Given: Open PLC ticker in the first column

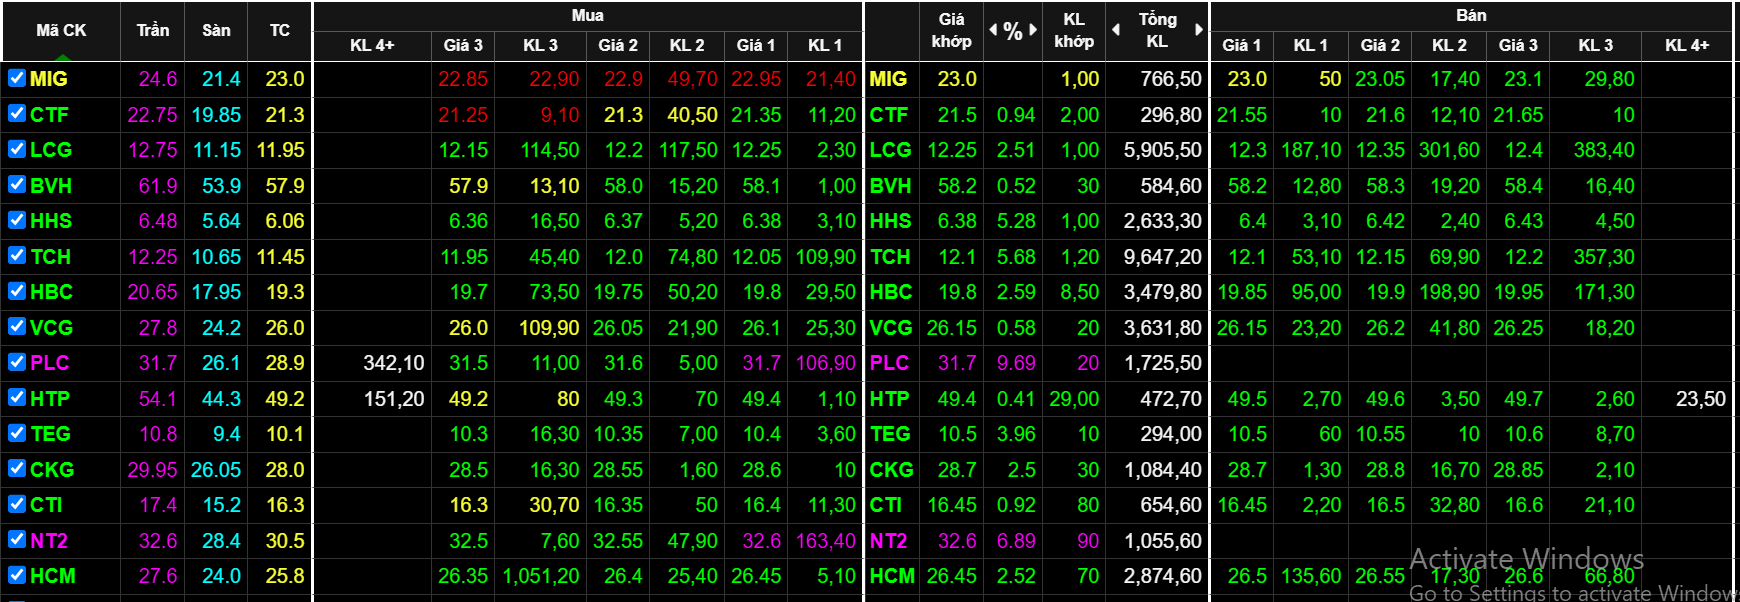Looking at the screenshot, I should point(50,363).
